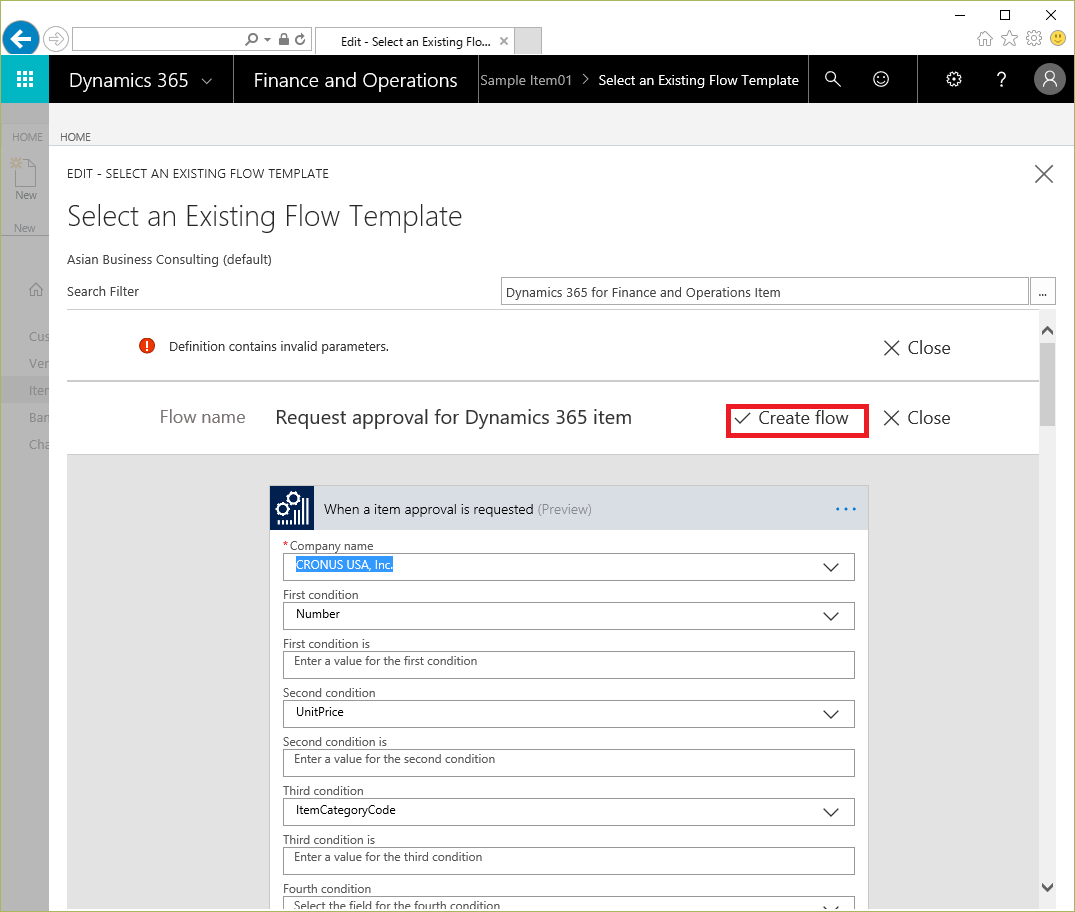Click the Definition contains invalid parameters text
Image resolution: width=1075 pixels, height=912 pixels.
pyautogui.click(x=278, y=346)
